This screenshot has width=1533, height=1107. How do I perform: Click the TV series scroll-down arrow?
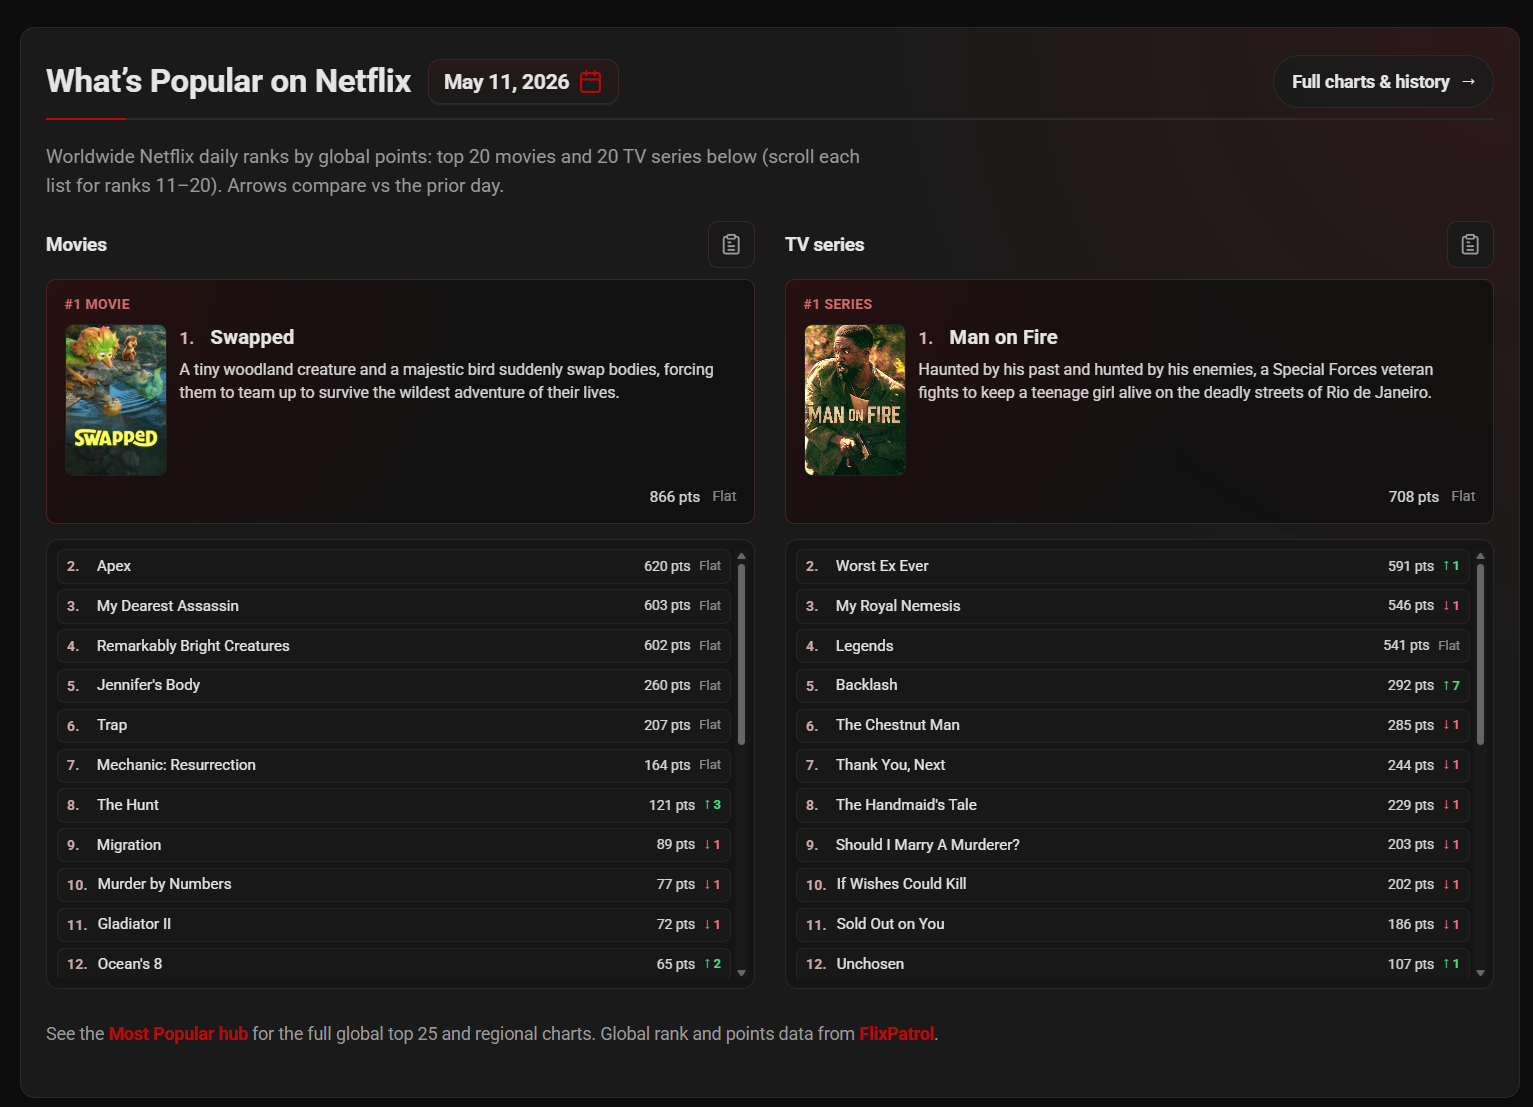tap(1480, 973)
